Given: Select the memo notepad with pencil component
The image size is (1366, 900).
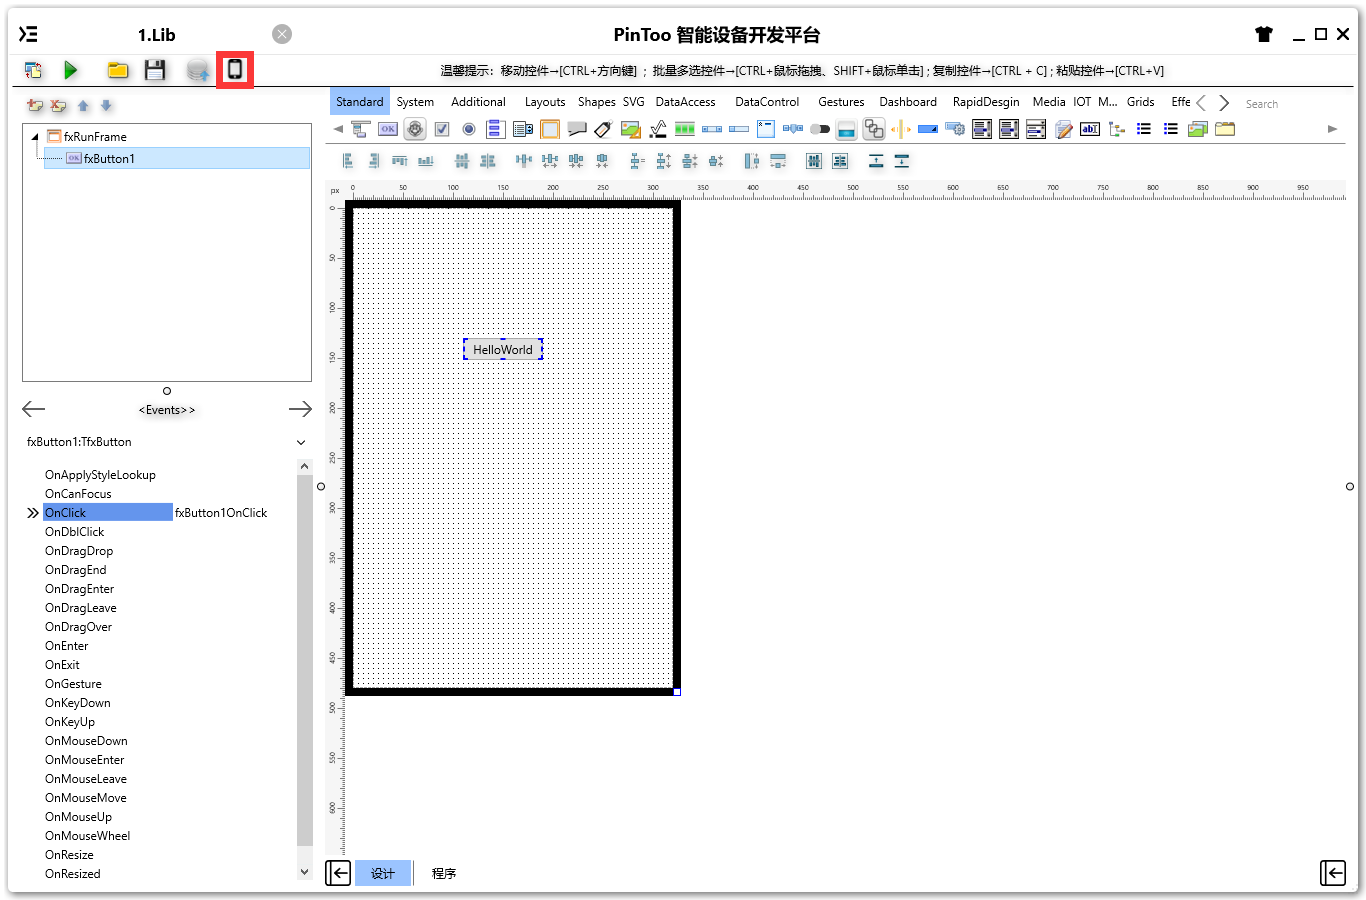Looking at the screenshot, I should point(1063,129).
